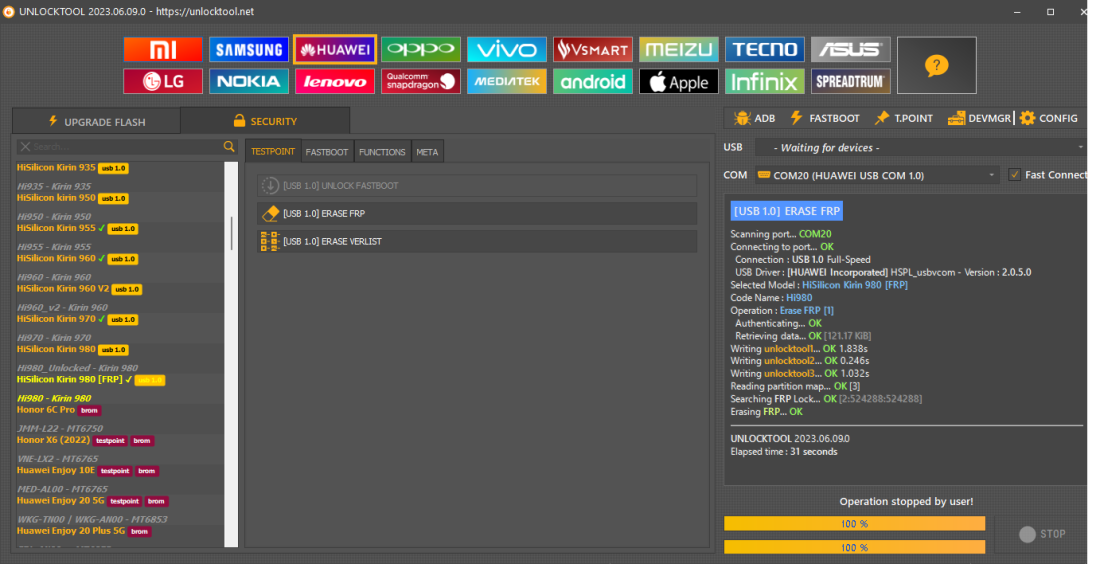Open the Vsmart brand section
This screenshot has height=564, width=1100.
[x=593, y=50]
